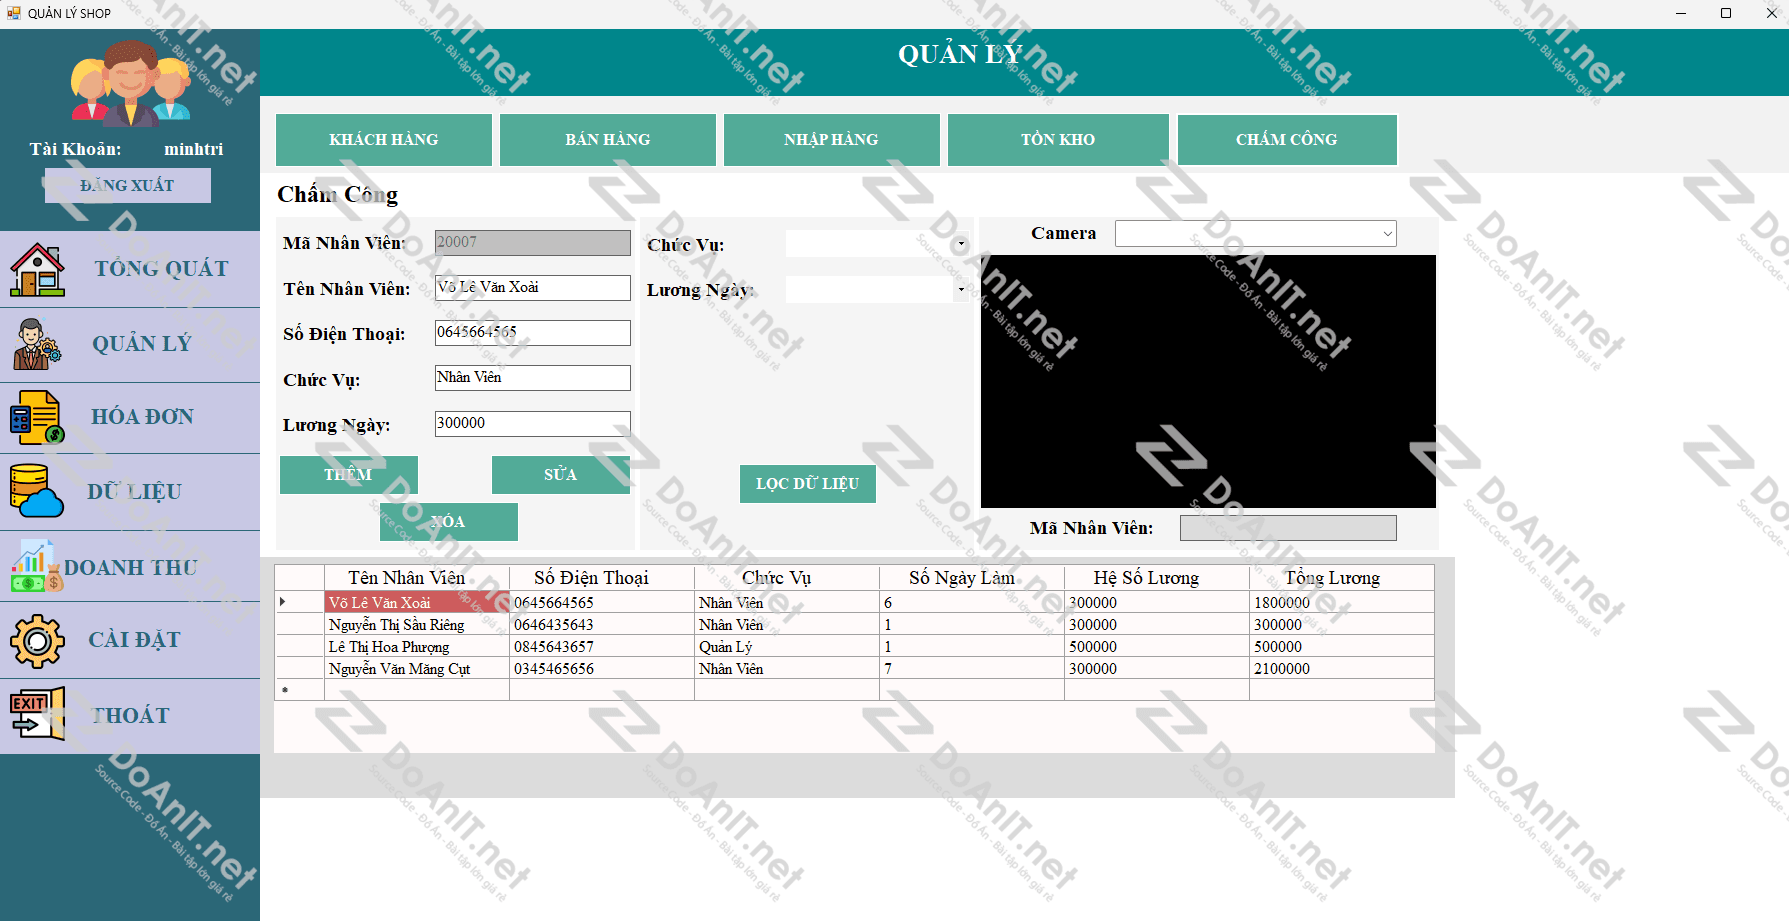Viewport: 1789px width, 921px height.
Task: Click the 1800000 total salary cell
Action: pyautogui.click(x=1342, y=603)
